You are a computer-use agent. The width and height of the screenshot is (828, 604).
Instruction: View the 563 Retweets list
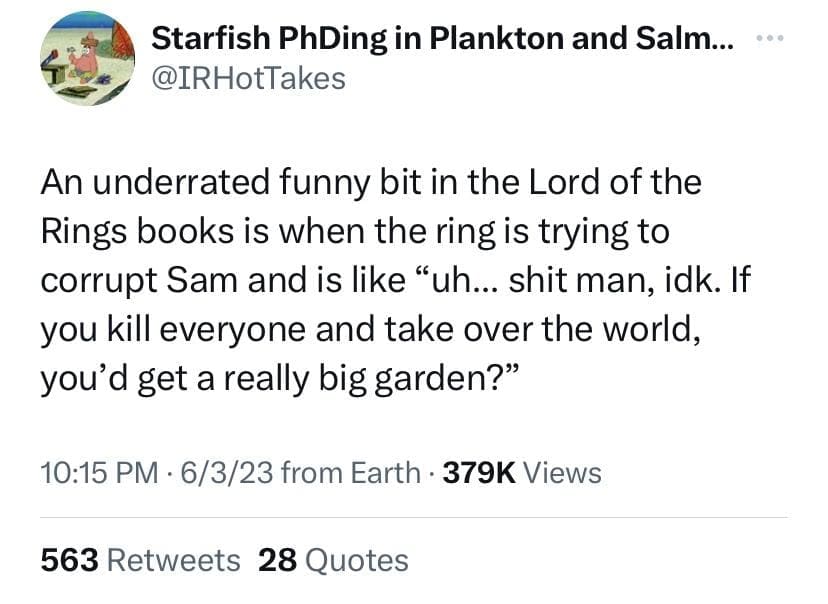[140, 560]
